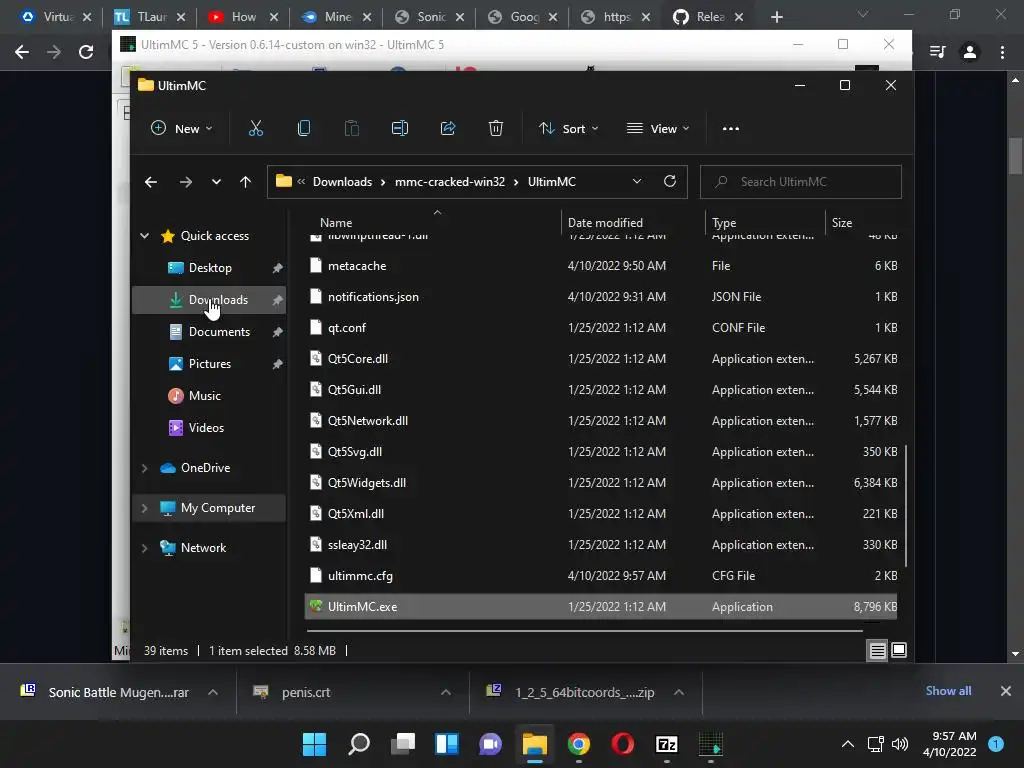
Task: Expand the Network tree node
Action: point(144,548)
